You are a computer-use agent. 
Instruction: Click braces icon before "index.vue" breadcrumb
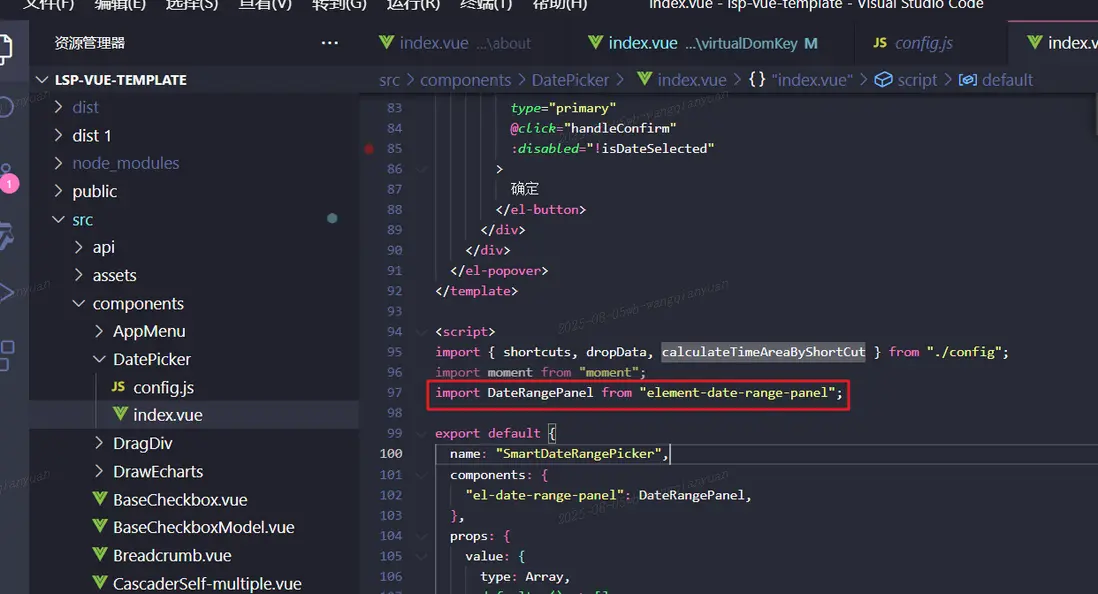coord(756,79)
